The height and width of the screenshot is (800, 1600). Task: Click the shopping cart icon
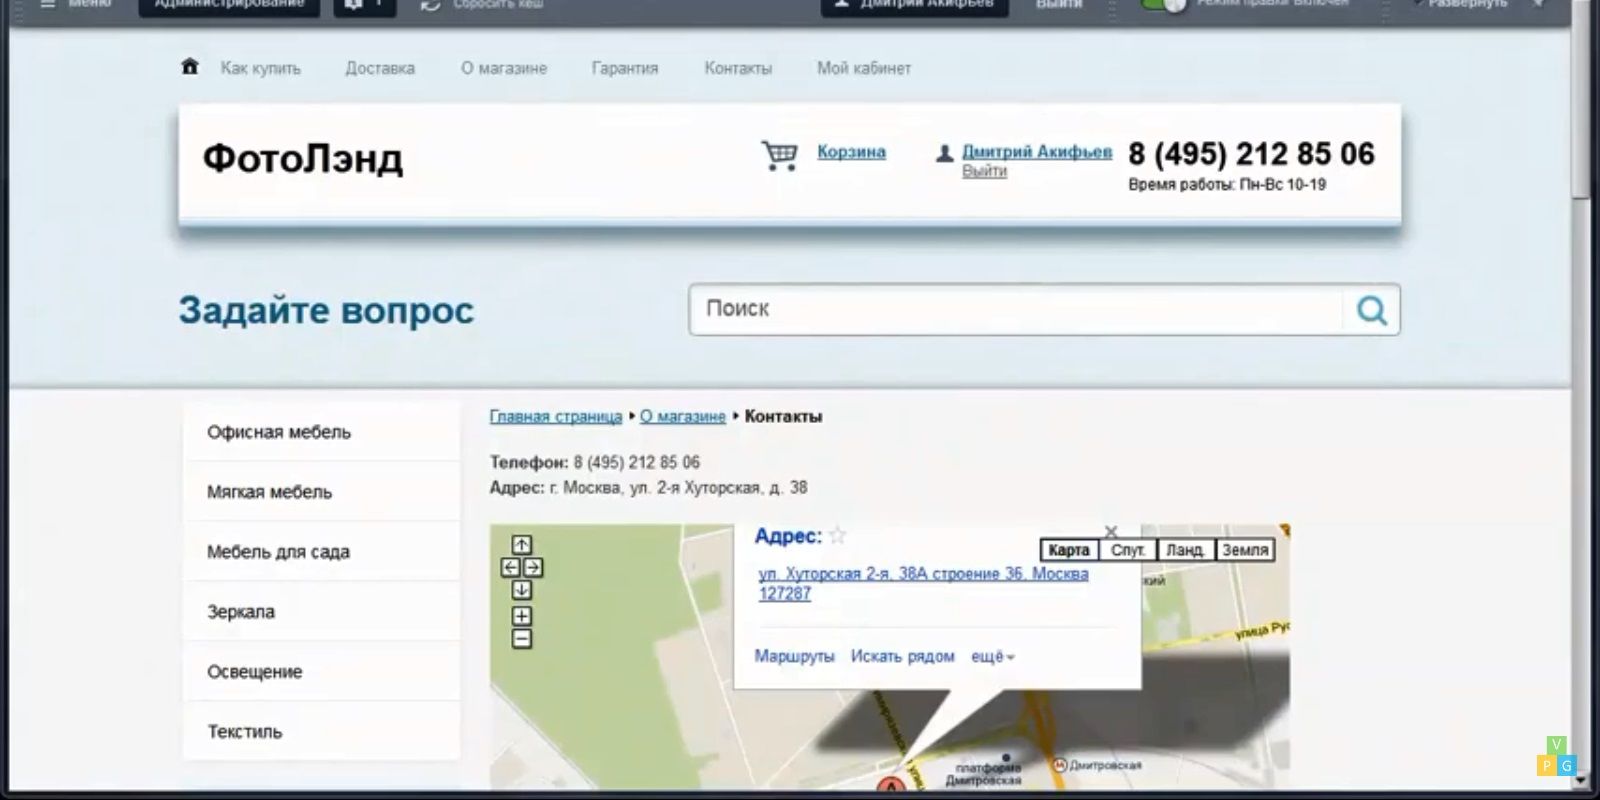(779, 155)
